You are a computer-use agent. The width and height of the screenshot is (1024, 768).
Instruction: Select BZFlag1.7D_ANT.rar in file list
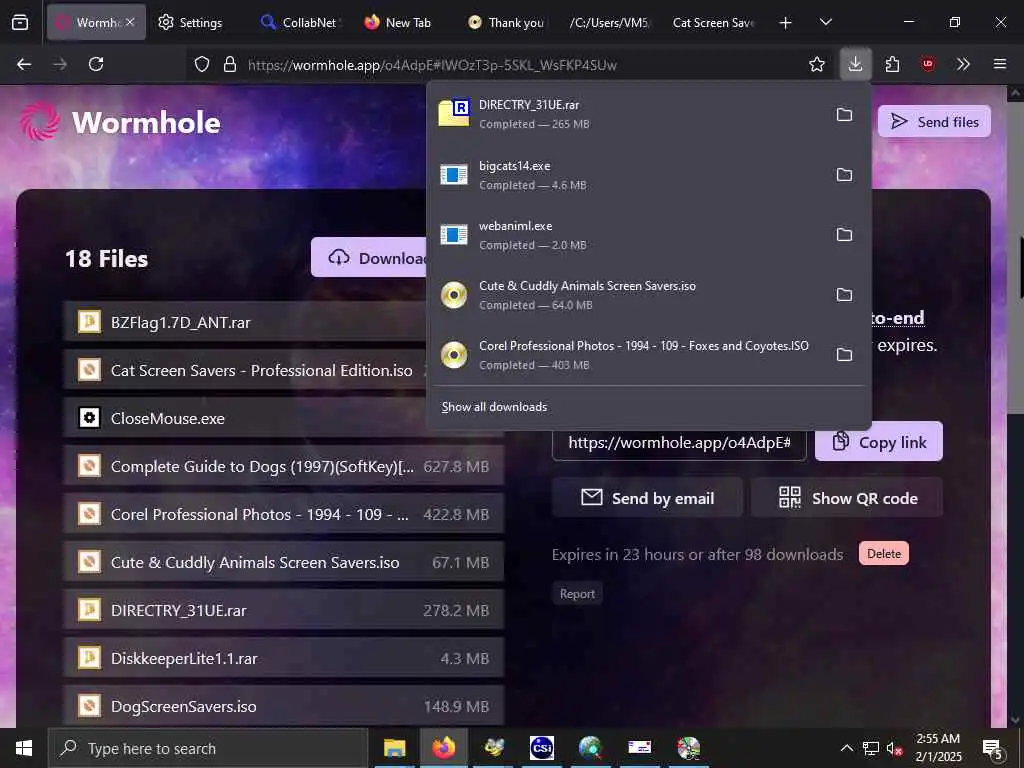coord(245,322)
